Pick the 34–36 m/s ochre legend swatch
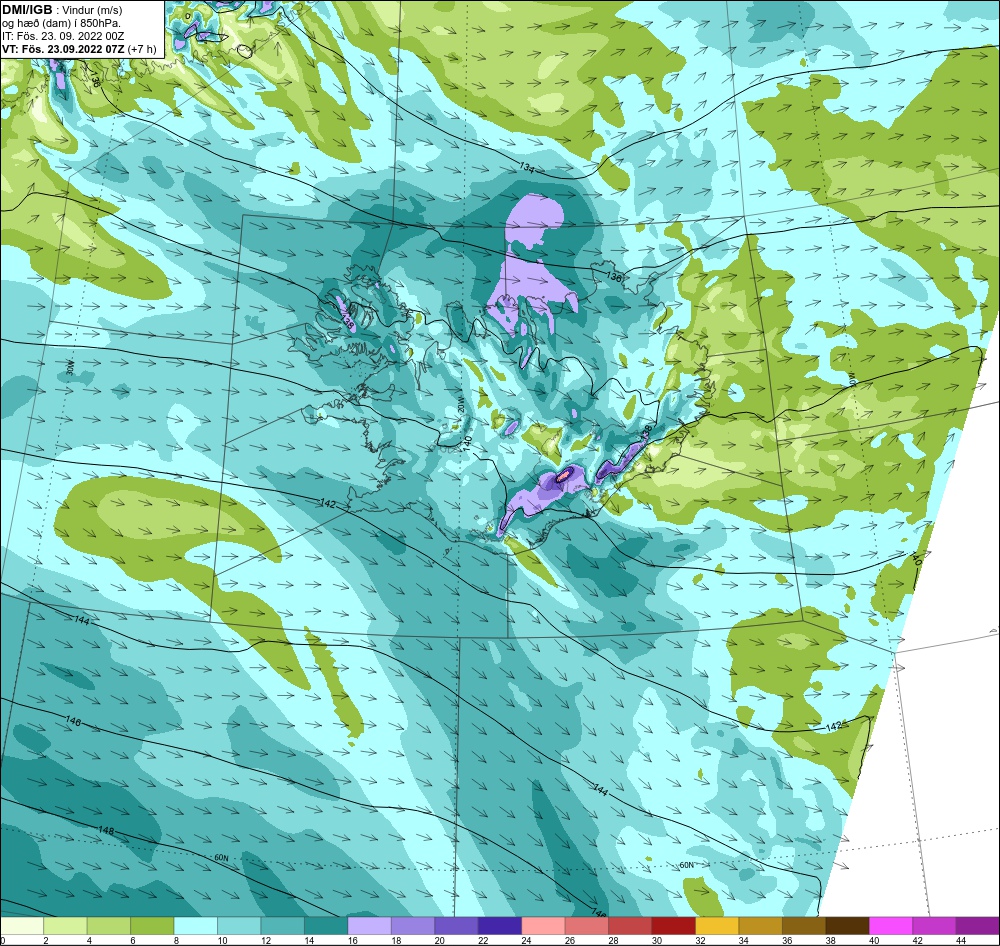1000x946 pixels. click(760, 926)
